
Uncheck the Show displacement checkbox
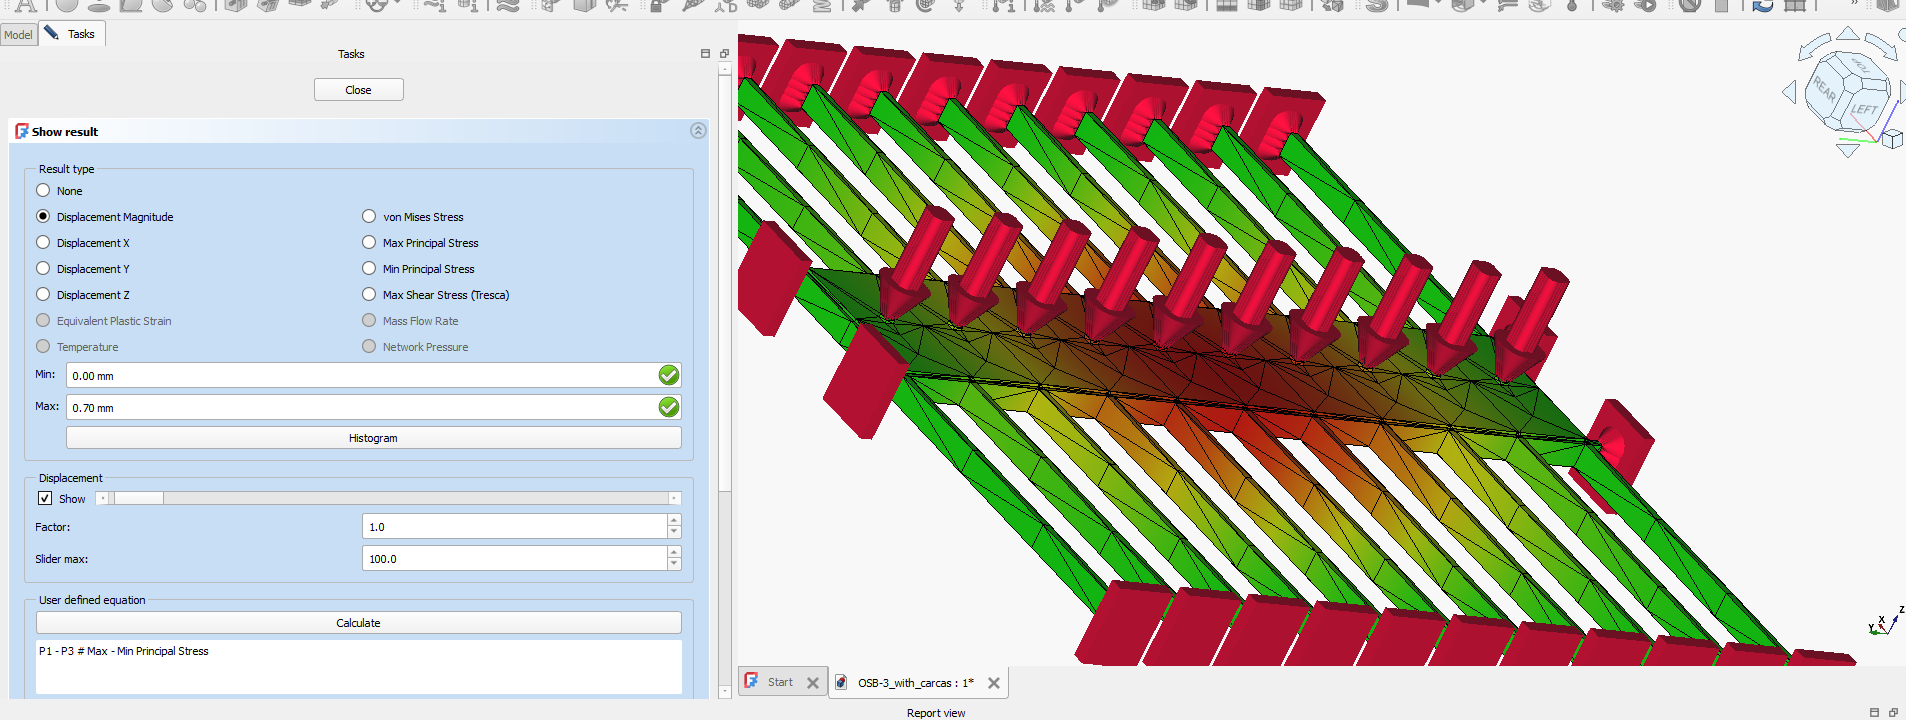tap(45, 499)
